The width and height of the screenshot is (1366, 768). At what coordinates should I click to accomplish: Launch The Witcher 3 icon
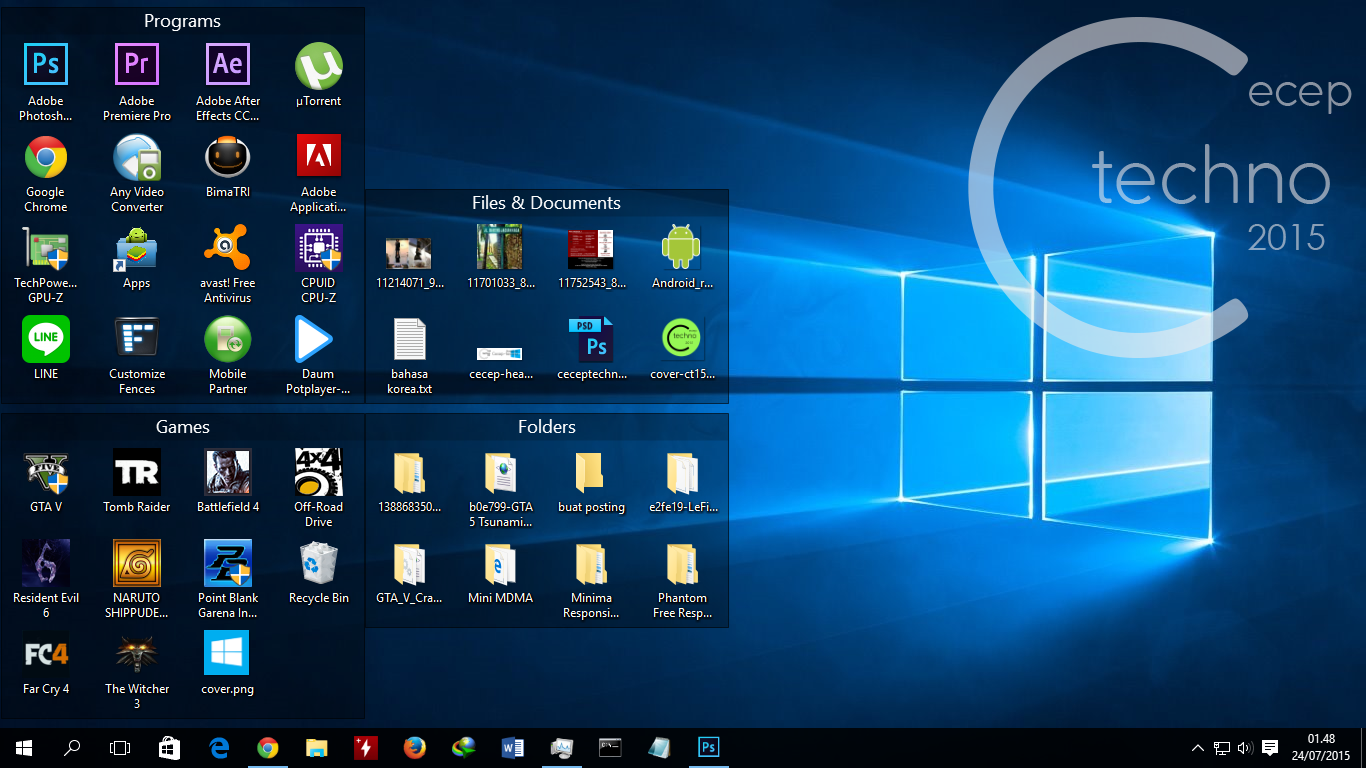tap(137, 654)
